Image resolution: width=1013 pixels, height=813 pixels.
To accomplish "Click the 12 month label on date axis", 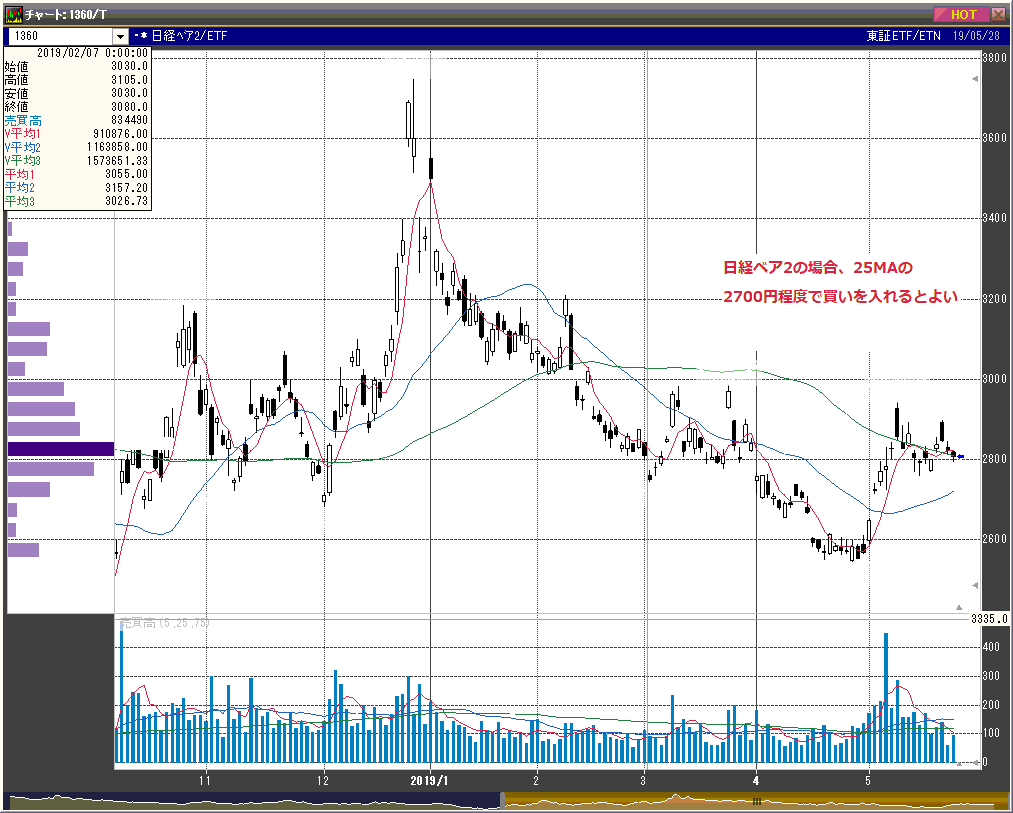I will pyautogui.click(x=323, y=781).
